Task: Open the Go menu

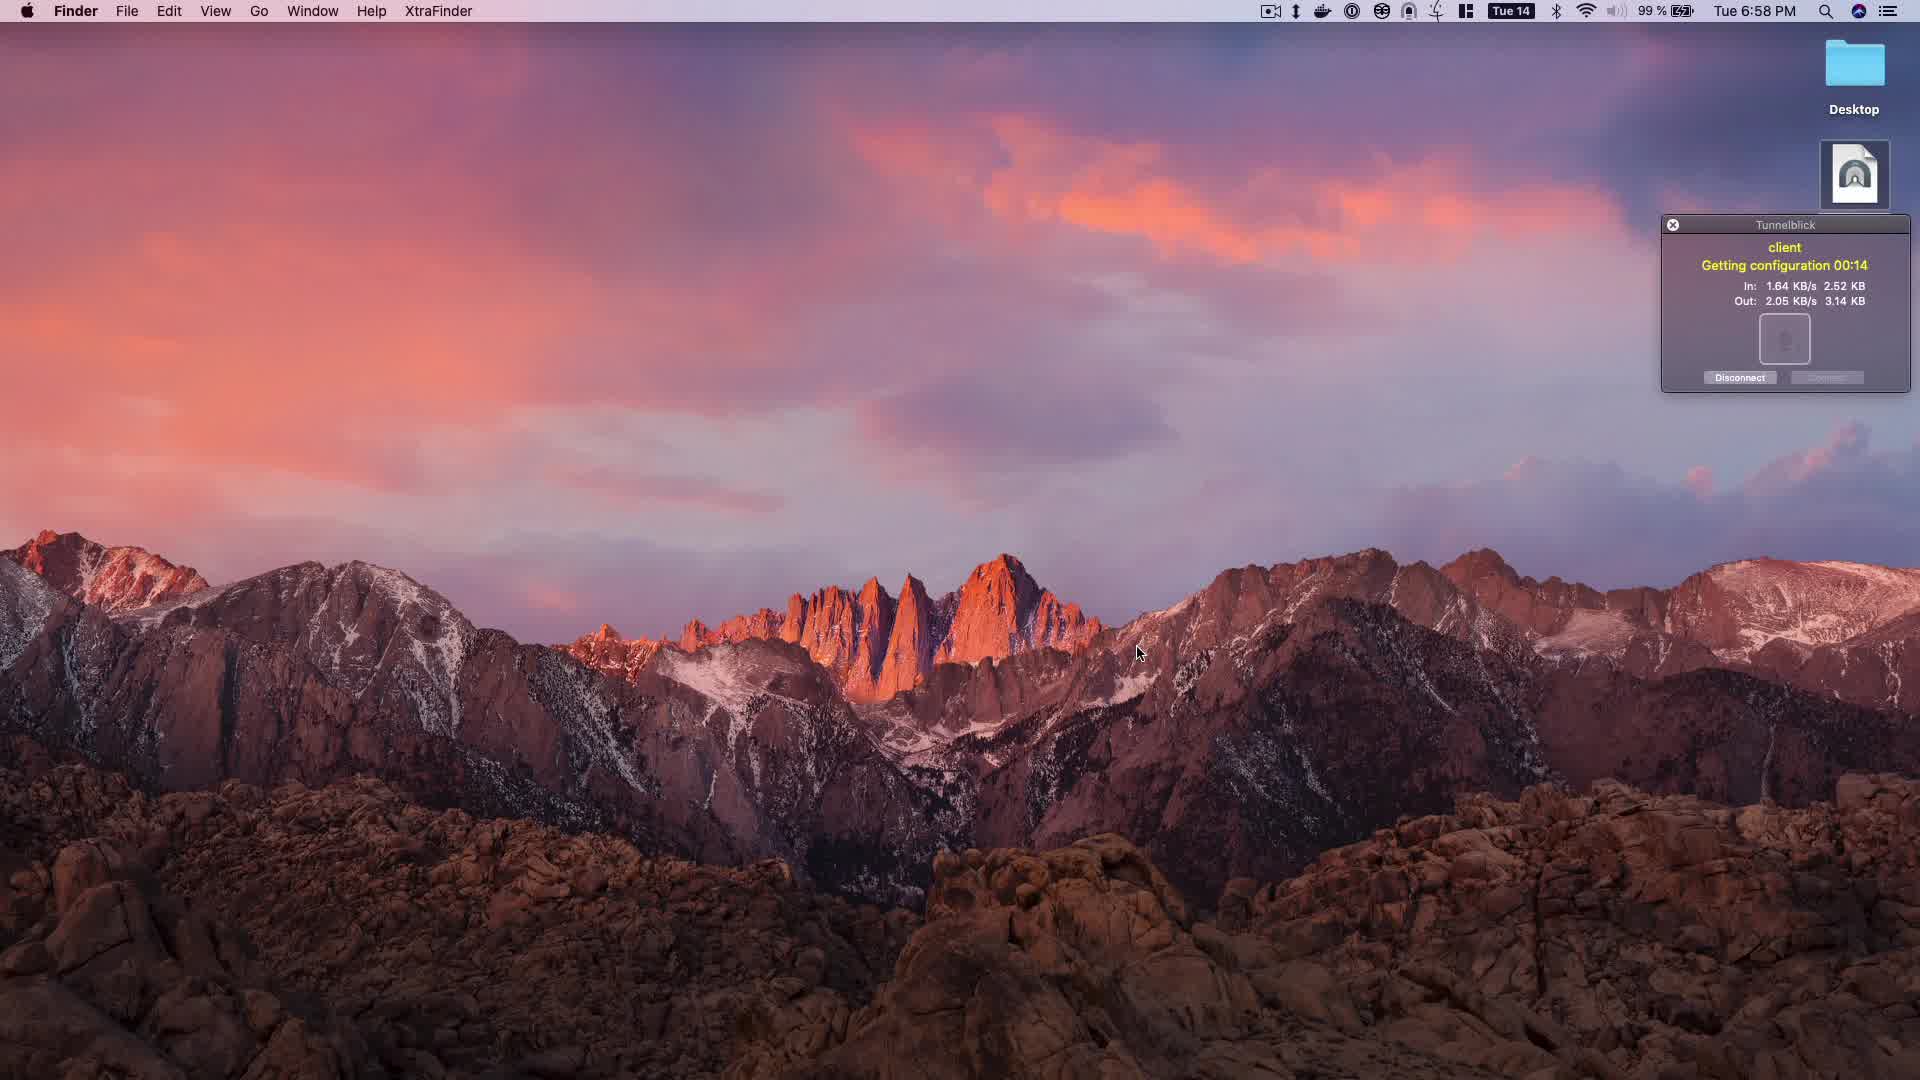Action: point(259,11)
